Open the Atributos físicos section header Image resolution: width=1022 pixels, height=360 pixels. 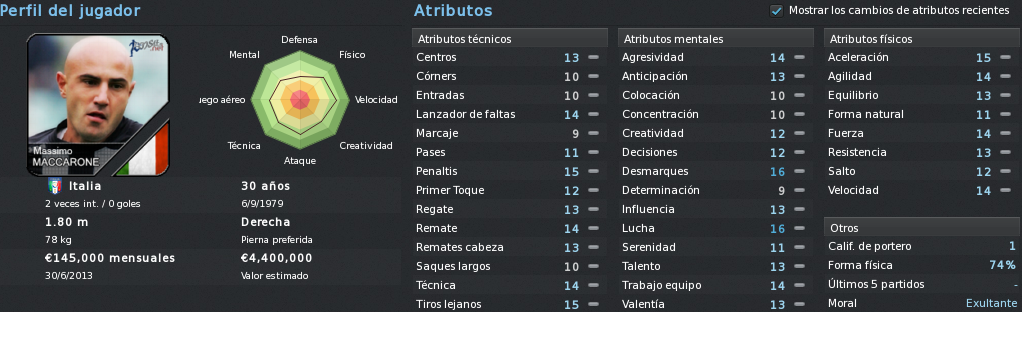tap(922, 38)
